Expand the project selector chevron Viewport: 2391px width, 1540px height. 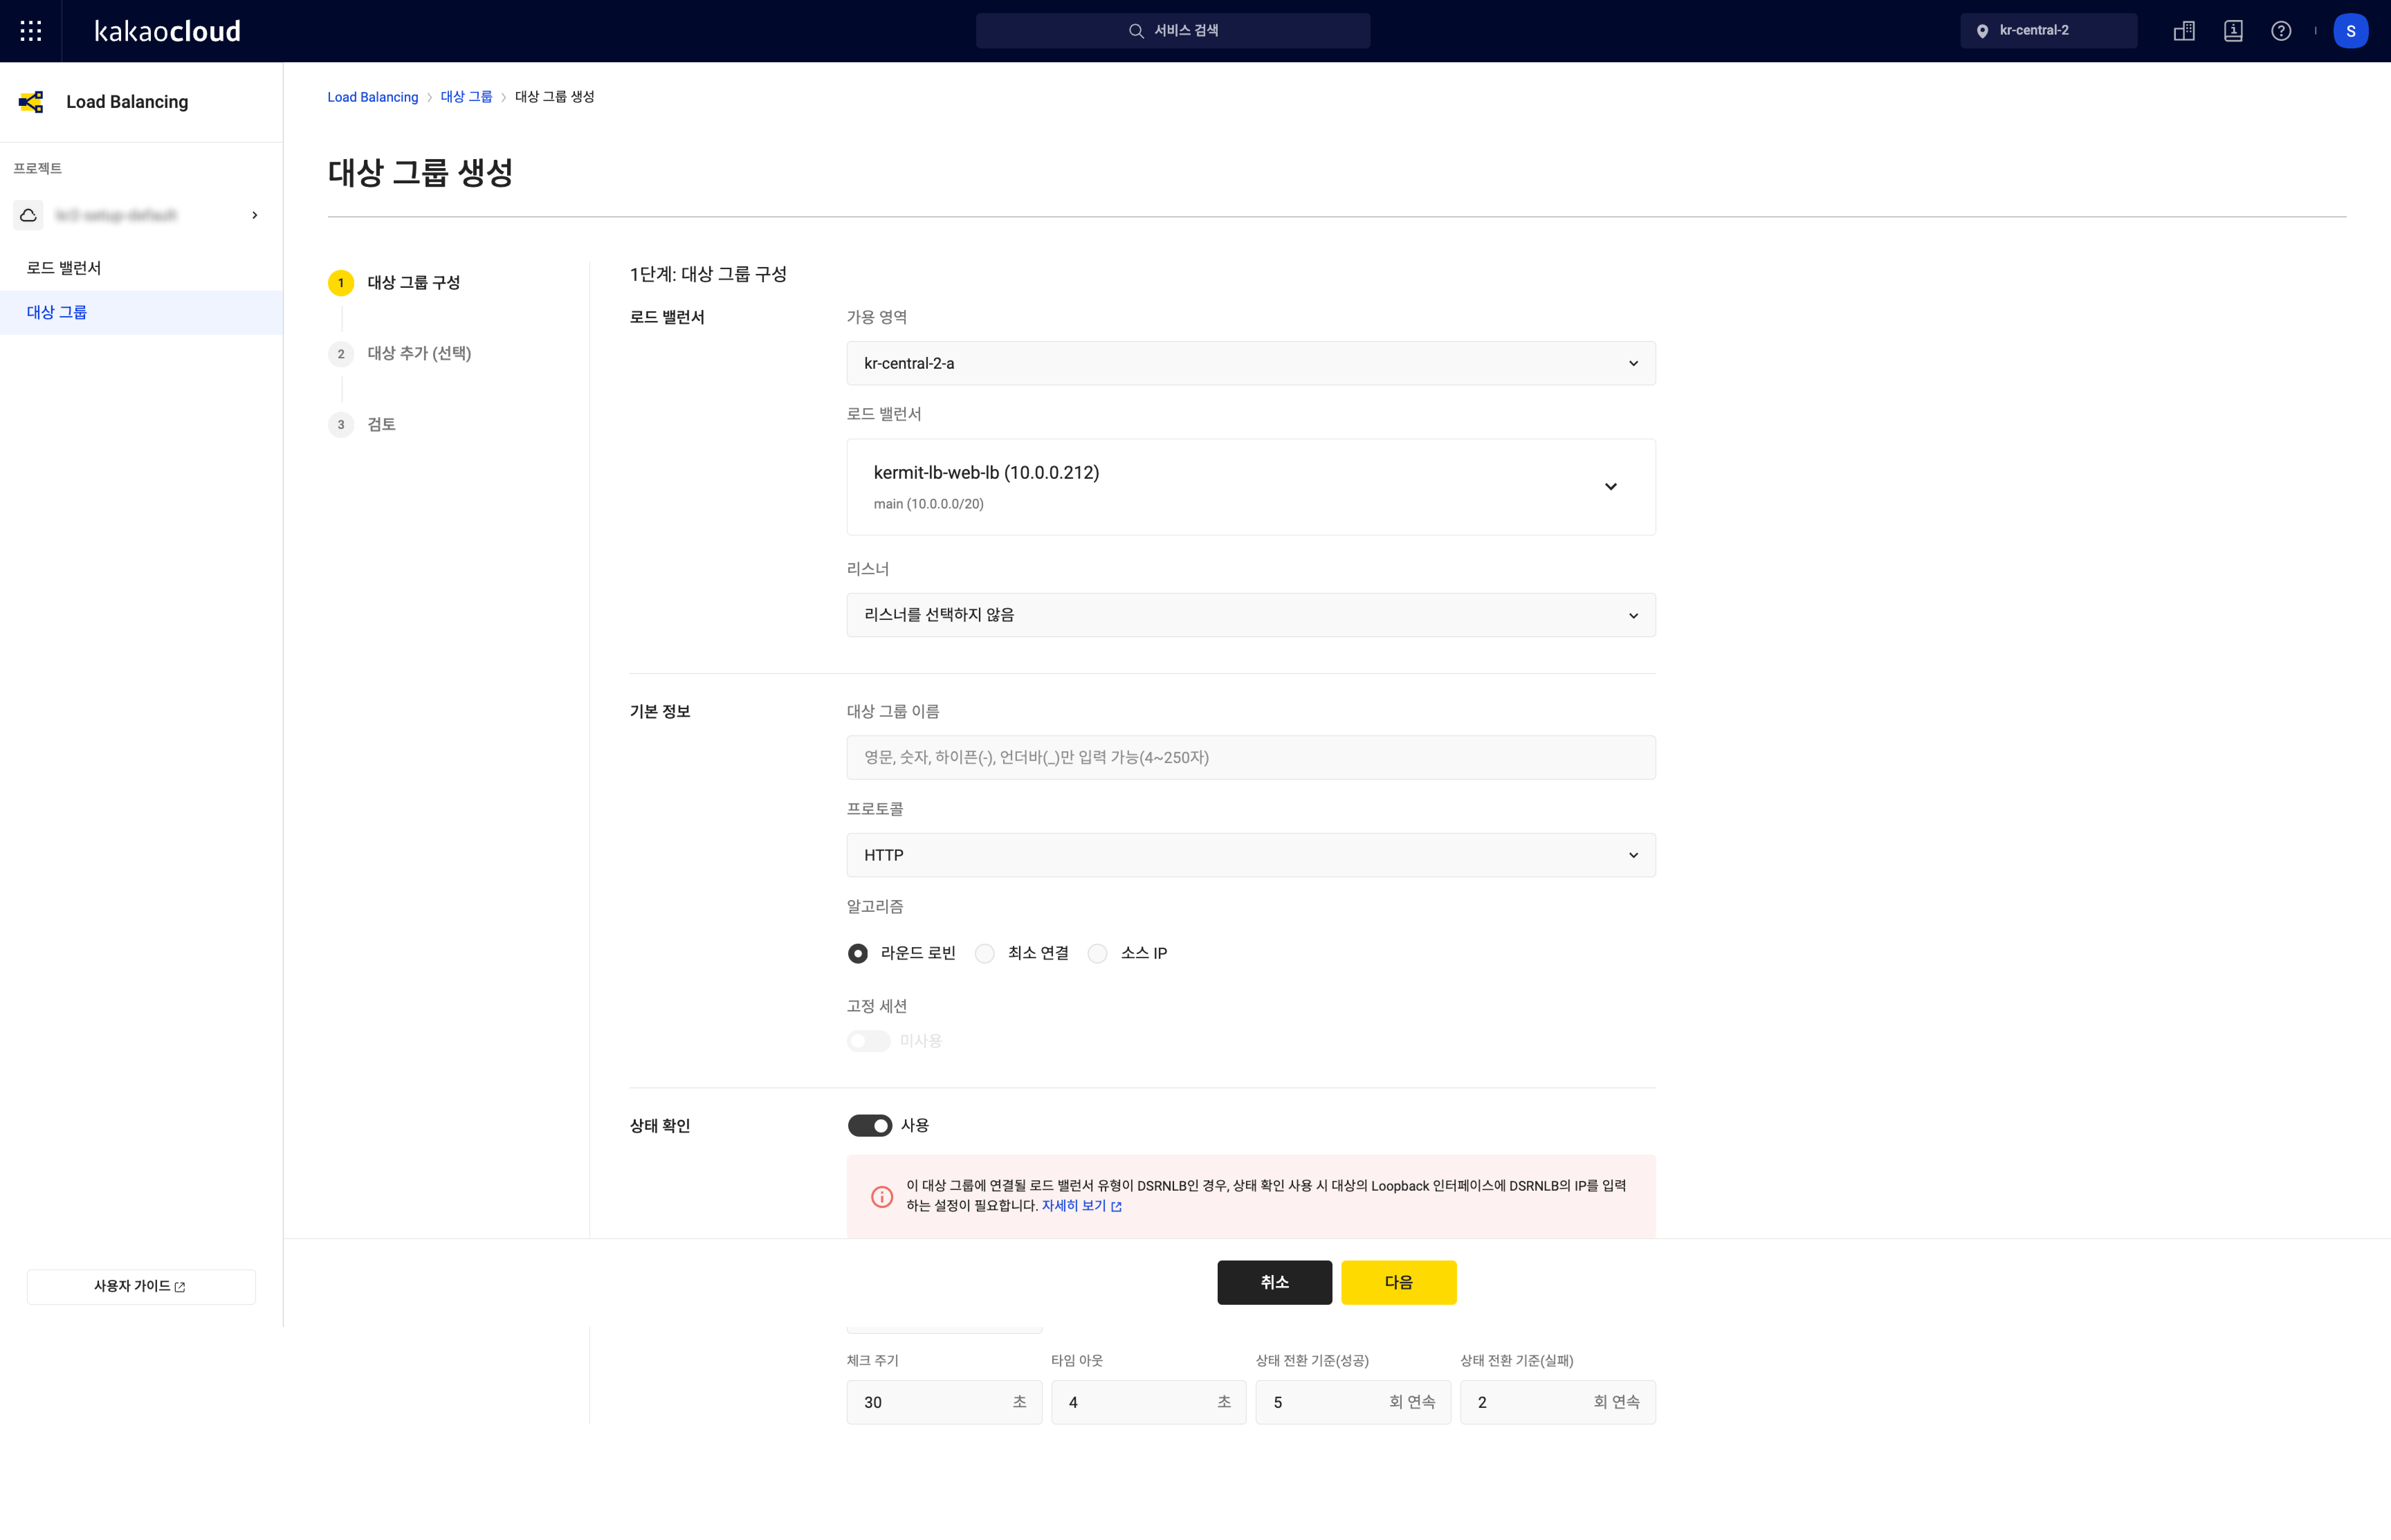click(x=255, y=215)
